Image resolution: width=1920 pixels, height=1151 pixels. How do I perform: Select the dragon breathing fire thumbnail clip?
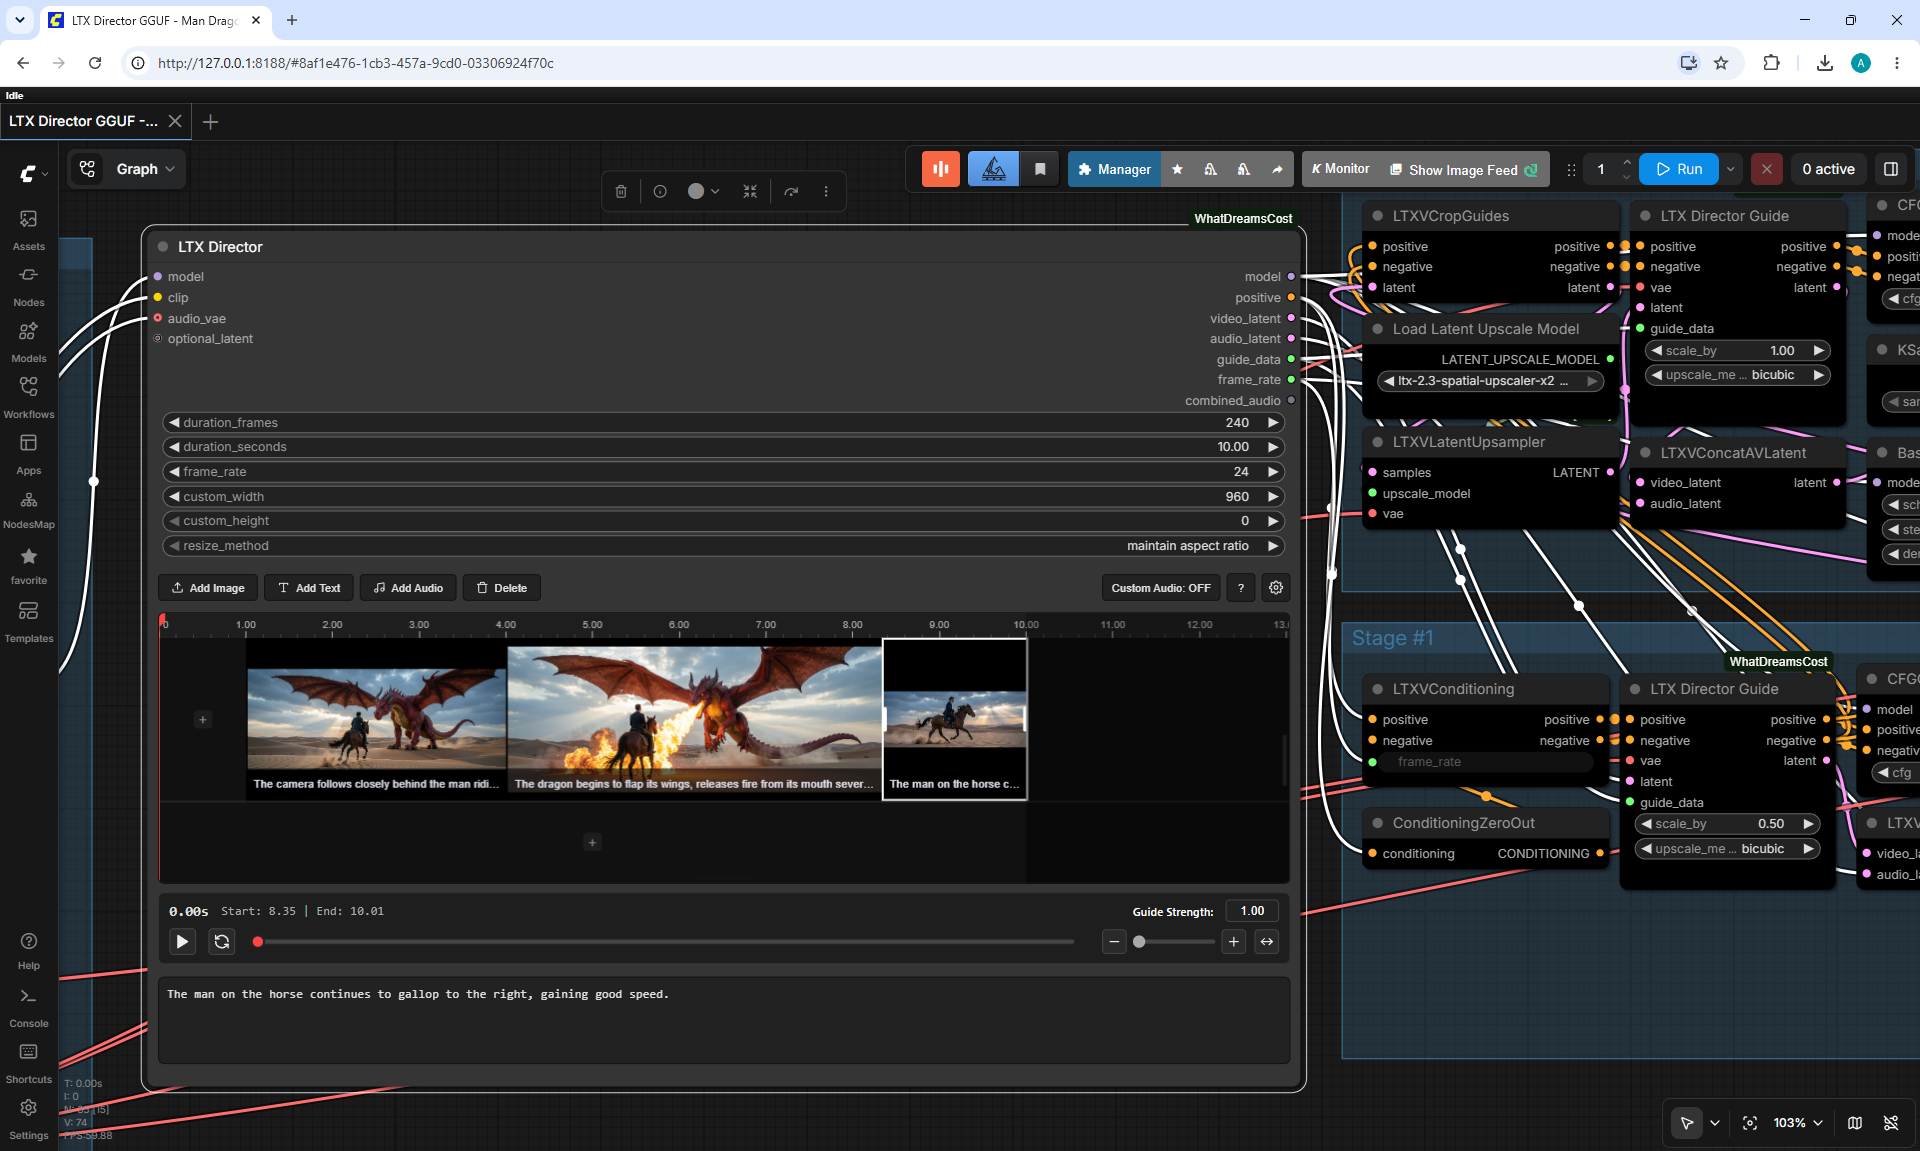pos(694,719)
